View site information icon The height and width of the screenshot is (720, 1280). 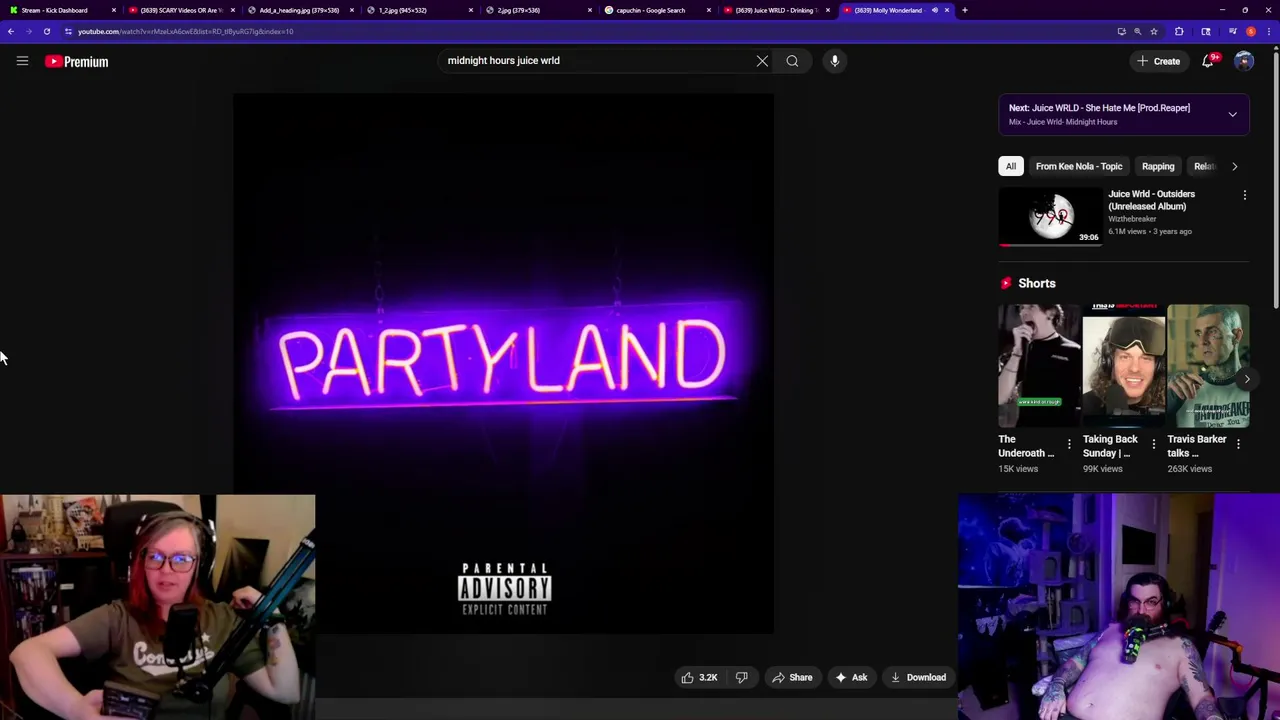tap(68, 31)
